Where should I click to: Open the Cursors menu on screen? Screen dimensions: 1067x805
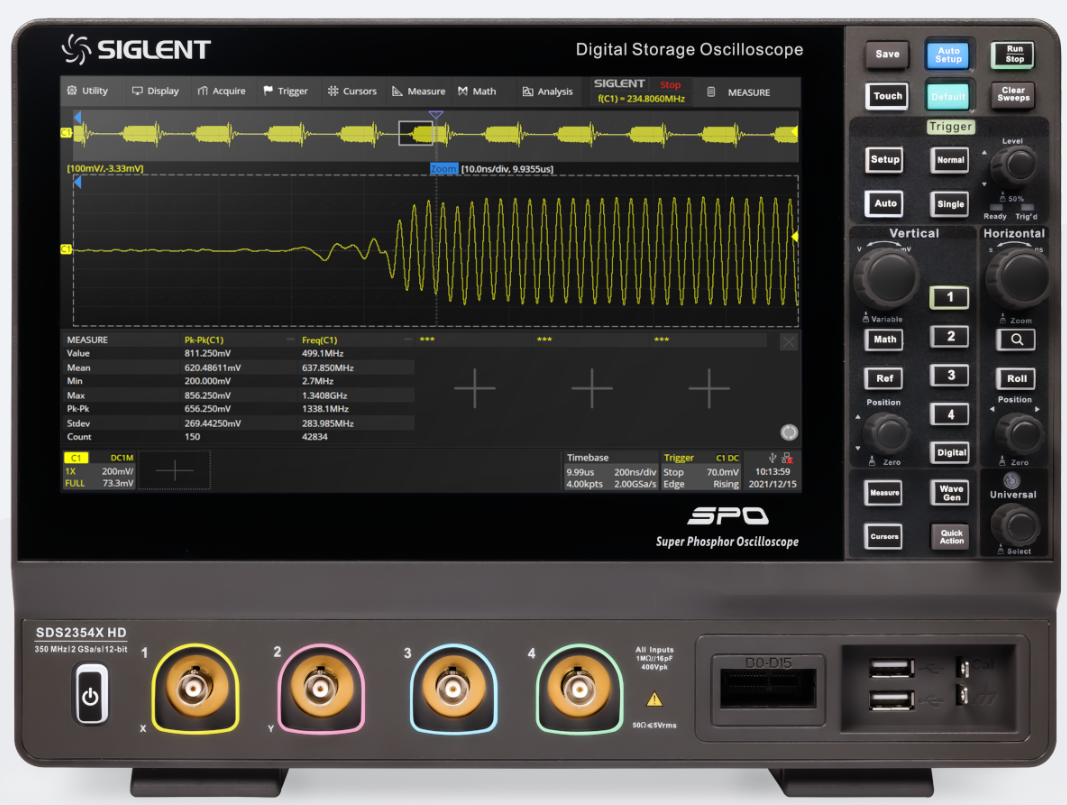(x=352, y=91)
